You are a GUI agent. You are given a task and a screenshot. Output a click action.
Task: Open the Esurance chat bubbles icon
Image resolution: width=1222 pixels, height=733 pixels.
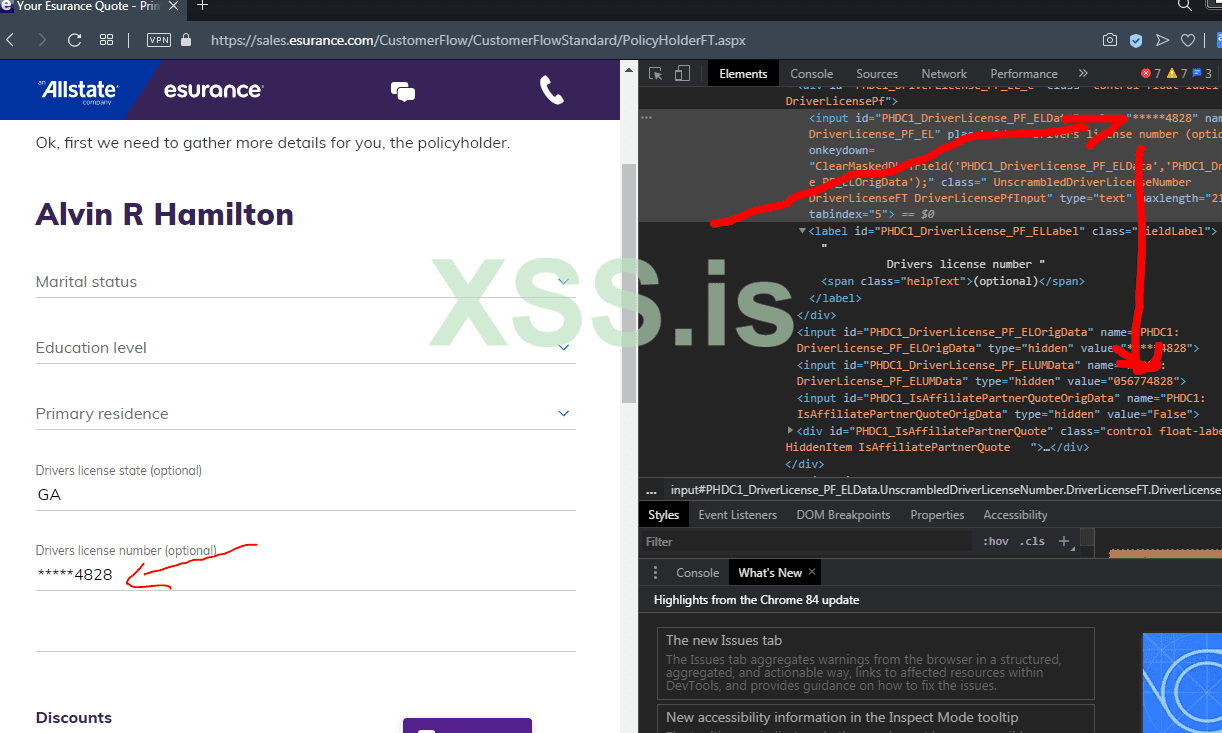click(403, 92)
